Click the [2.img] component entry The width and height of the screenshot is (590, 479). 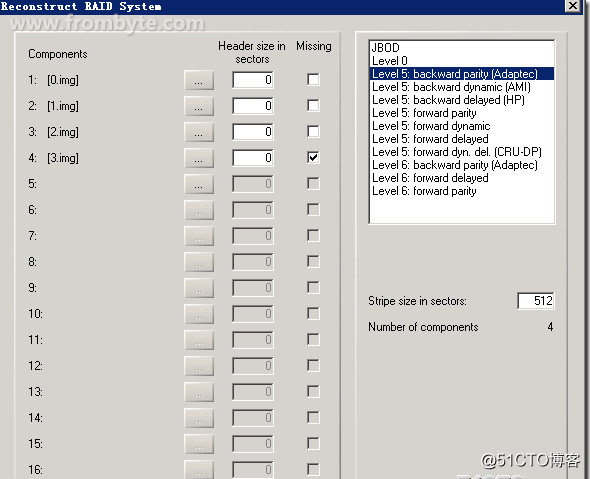tap(63, 132)
